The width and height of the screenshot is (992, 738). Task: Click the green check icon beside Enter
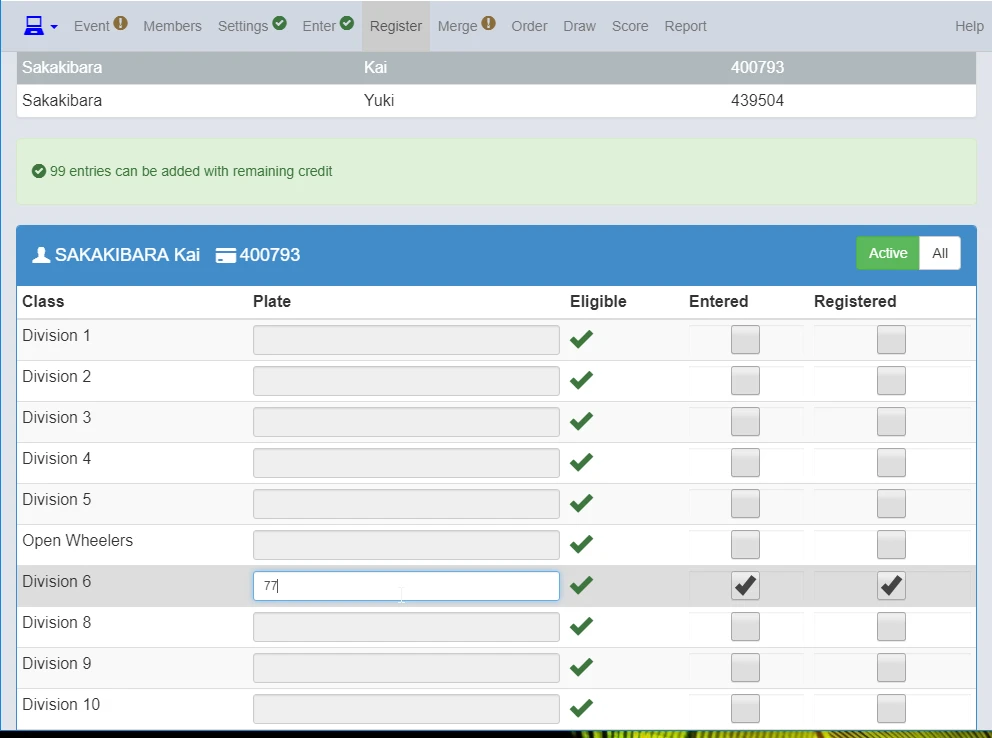(x=347, y=23)
